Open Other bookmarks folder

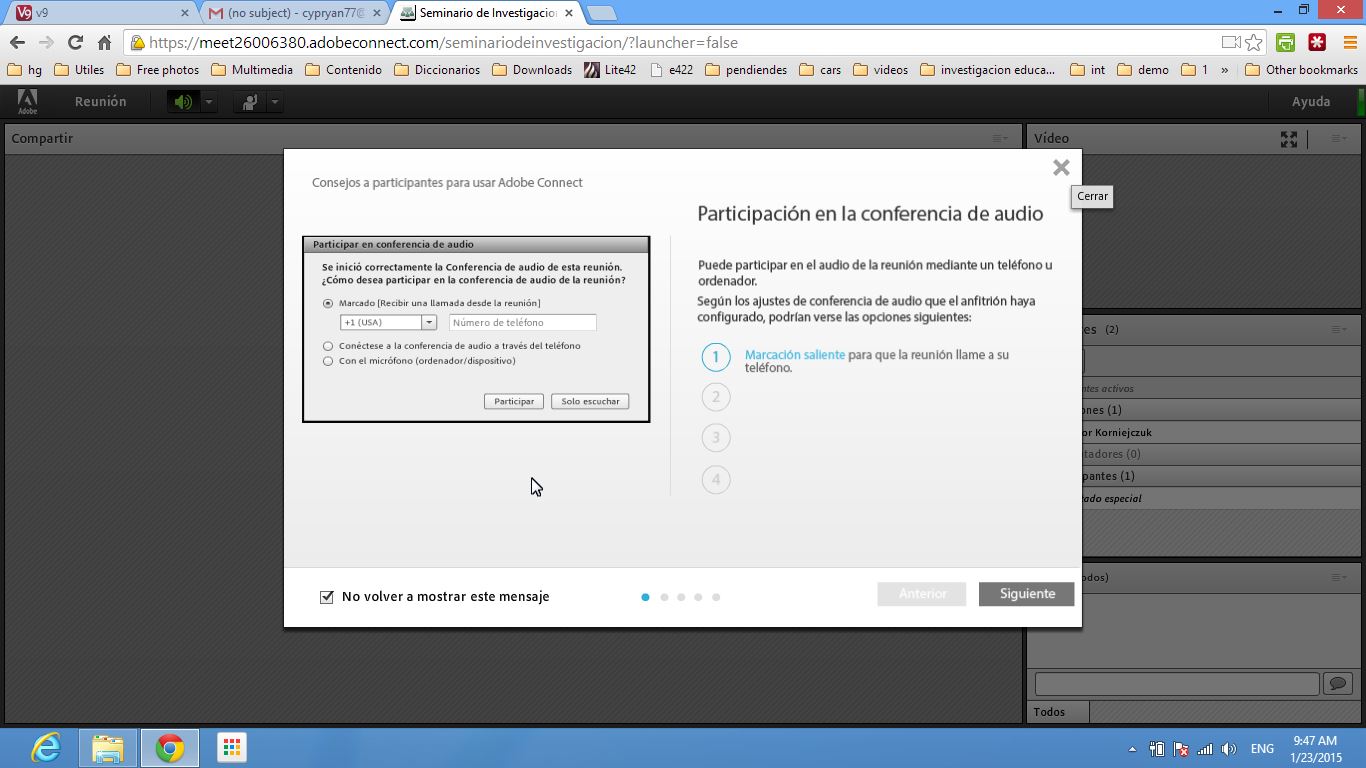pos(1301,70)
